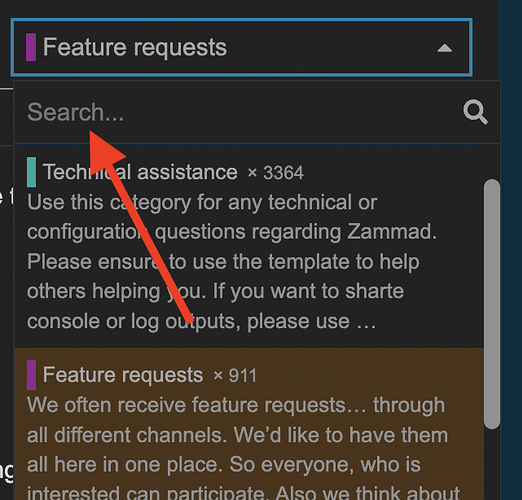The height and width of the screenshot is (500, 522).
Task: Click the teal badge beside Technical assistance
Action: coord(31,172)
